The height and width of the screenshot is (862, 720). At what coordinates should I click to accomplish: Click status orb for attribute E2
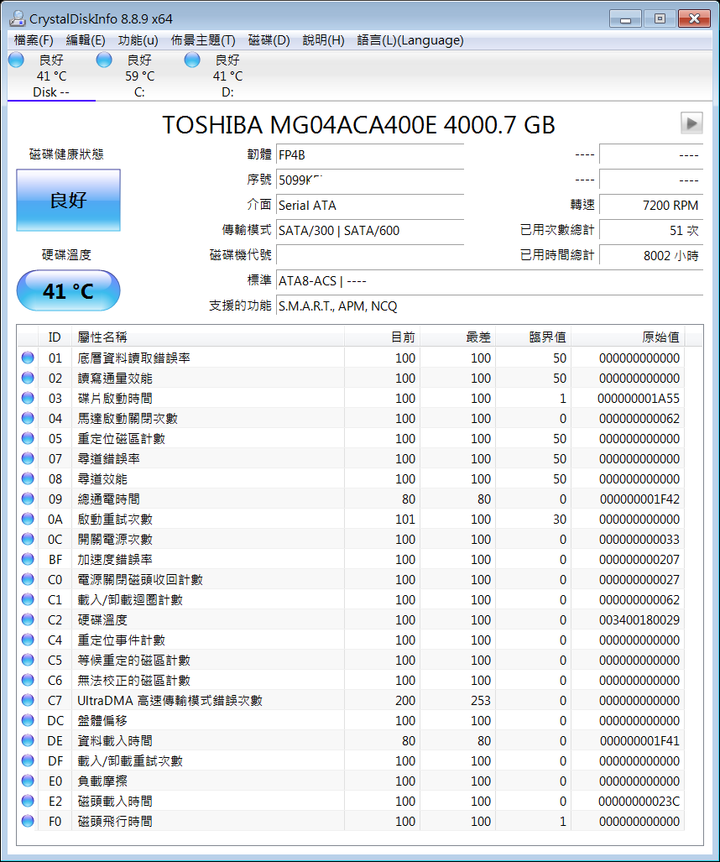(x=27, y=801)
